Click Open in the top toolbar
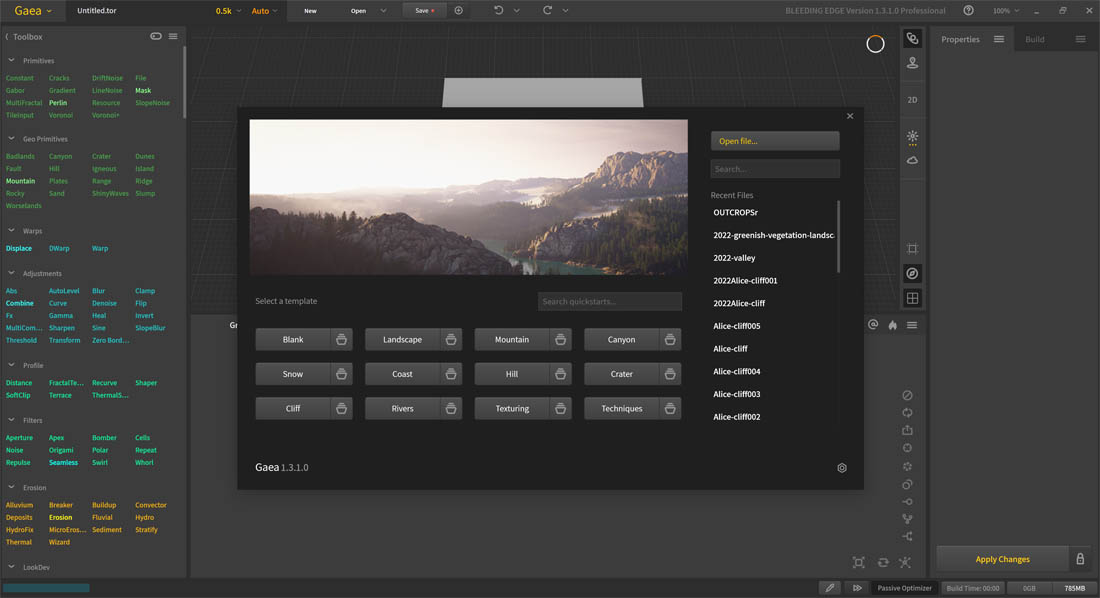1100x598 pixels. tap(358, 11)
